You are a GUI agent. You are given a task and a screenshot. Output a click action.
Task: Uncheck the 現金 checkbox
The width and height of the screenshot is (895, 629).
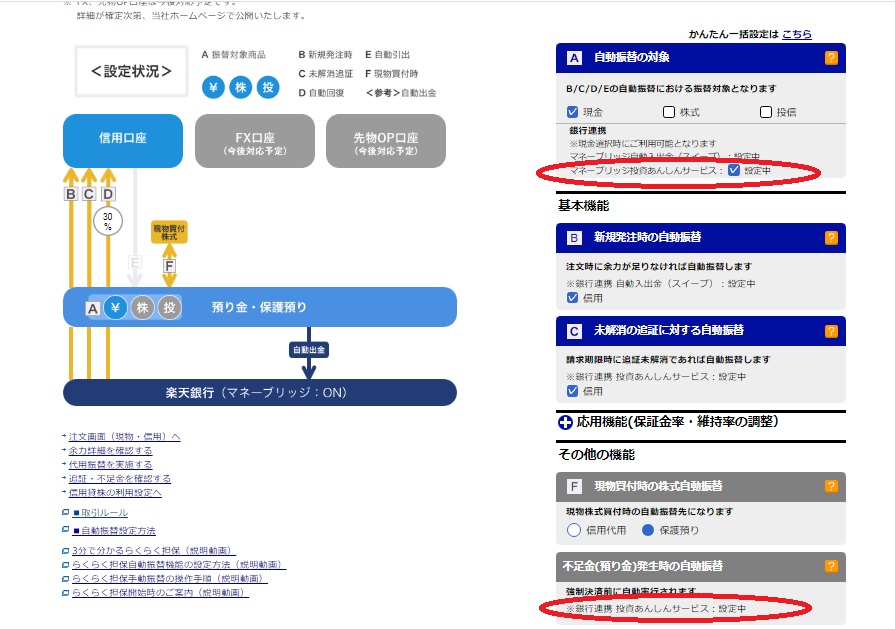tap(573, 112)
